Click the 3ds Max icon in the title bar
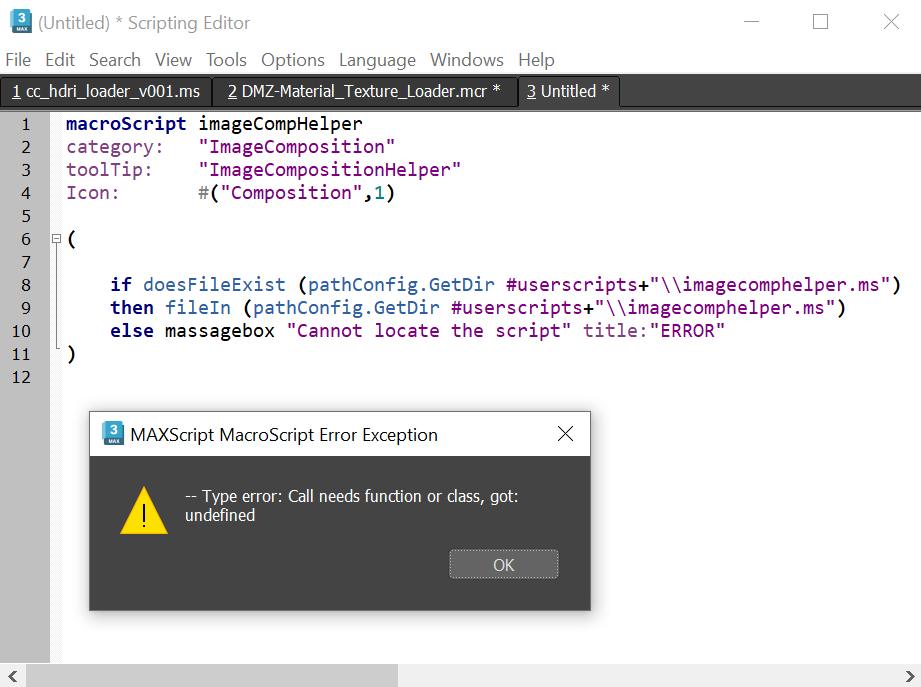The image size is (921, 687). pyautogui.click(x=19, y=22)
